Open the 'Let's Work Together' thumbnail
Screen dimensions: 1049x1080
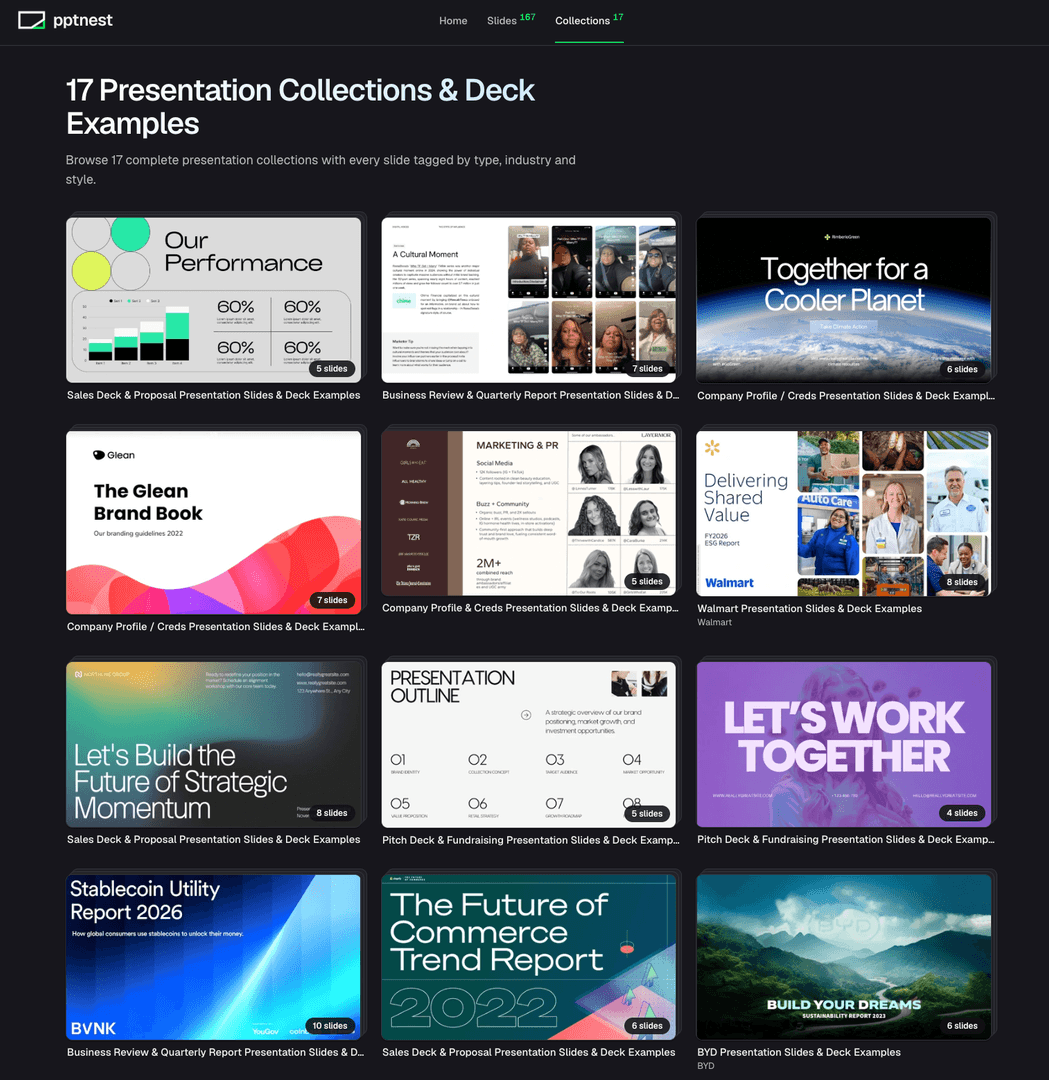point(844,744)
